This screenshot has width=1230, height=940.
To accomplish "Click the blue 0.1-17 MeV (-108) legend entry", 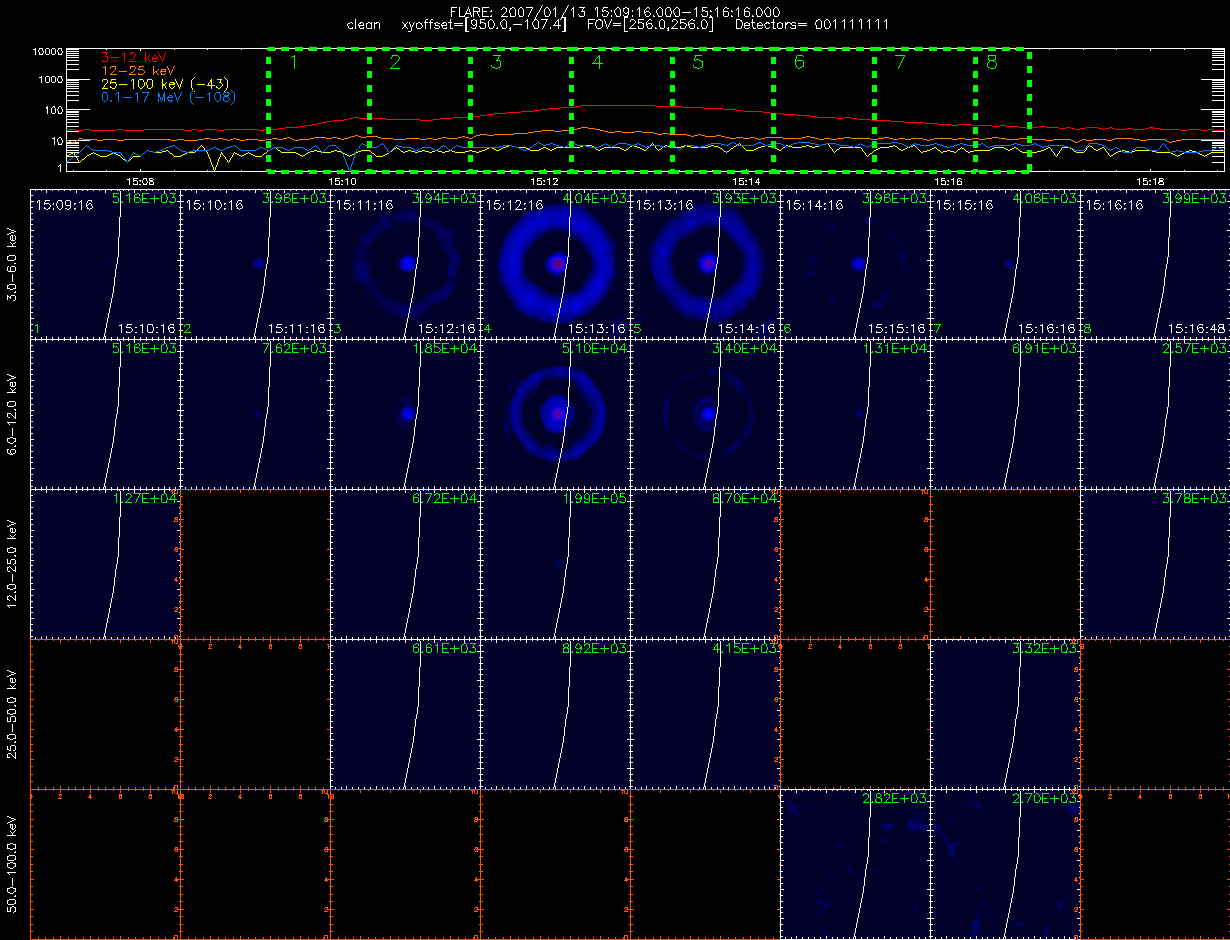I will point(167,97).
